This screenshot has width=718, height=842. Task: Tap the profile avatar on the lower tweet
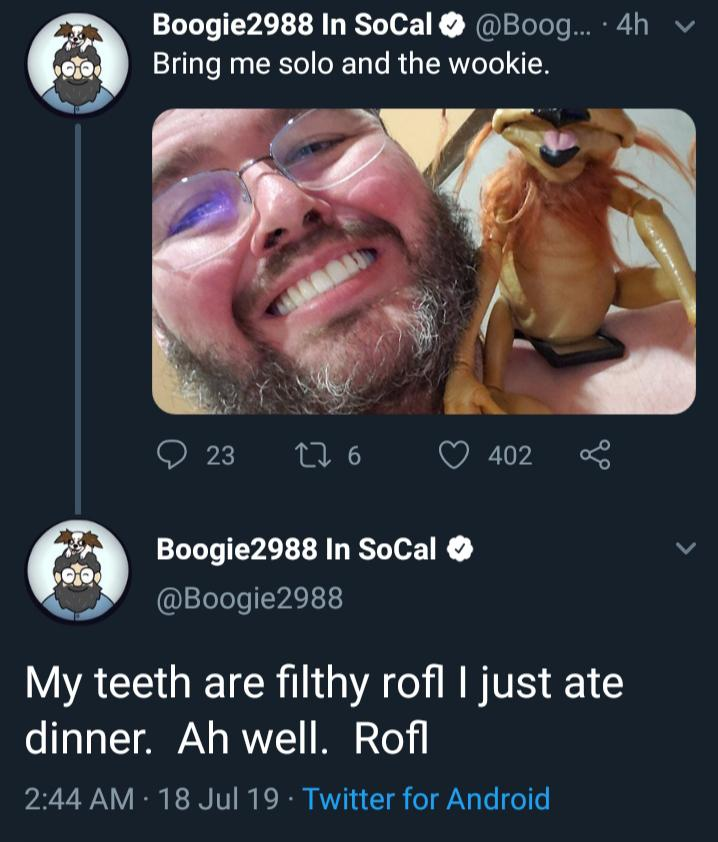tap(78, 574)
